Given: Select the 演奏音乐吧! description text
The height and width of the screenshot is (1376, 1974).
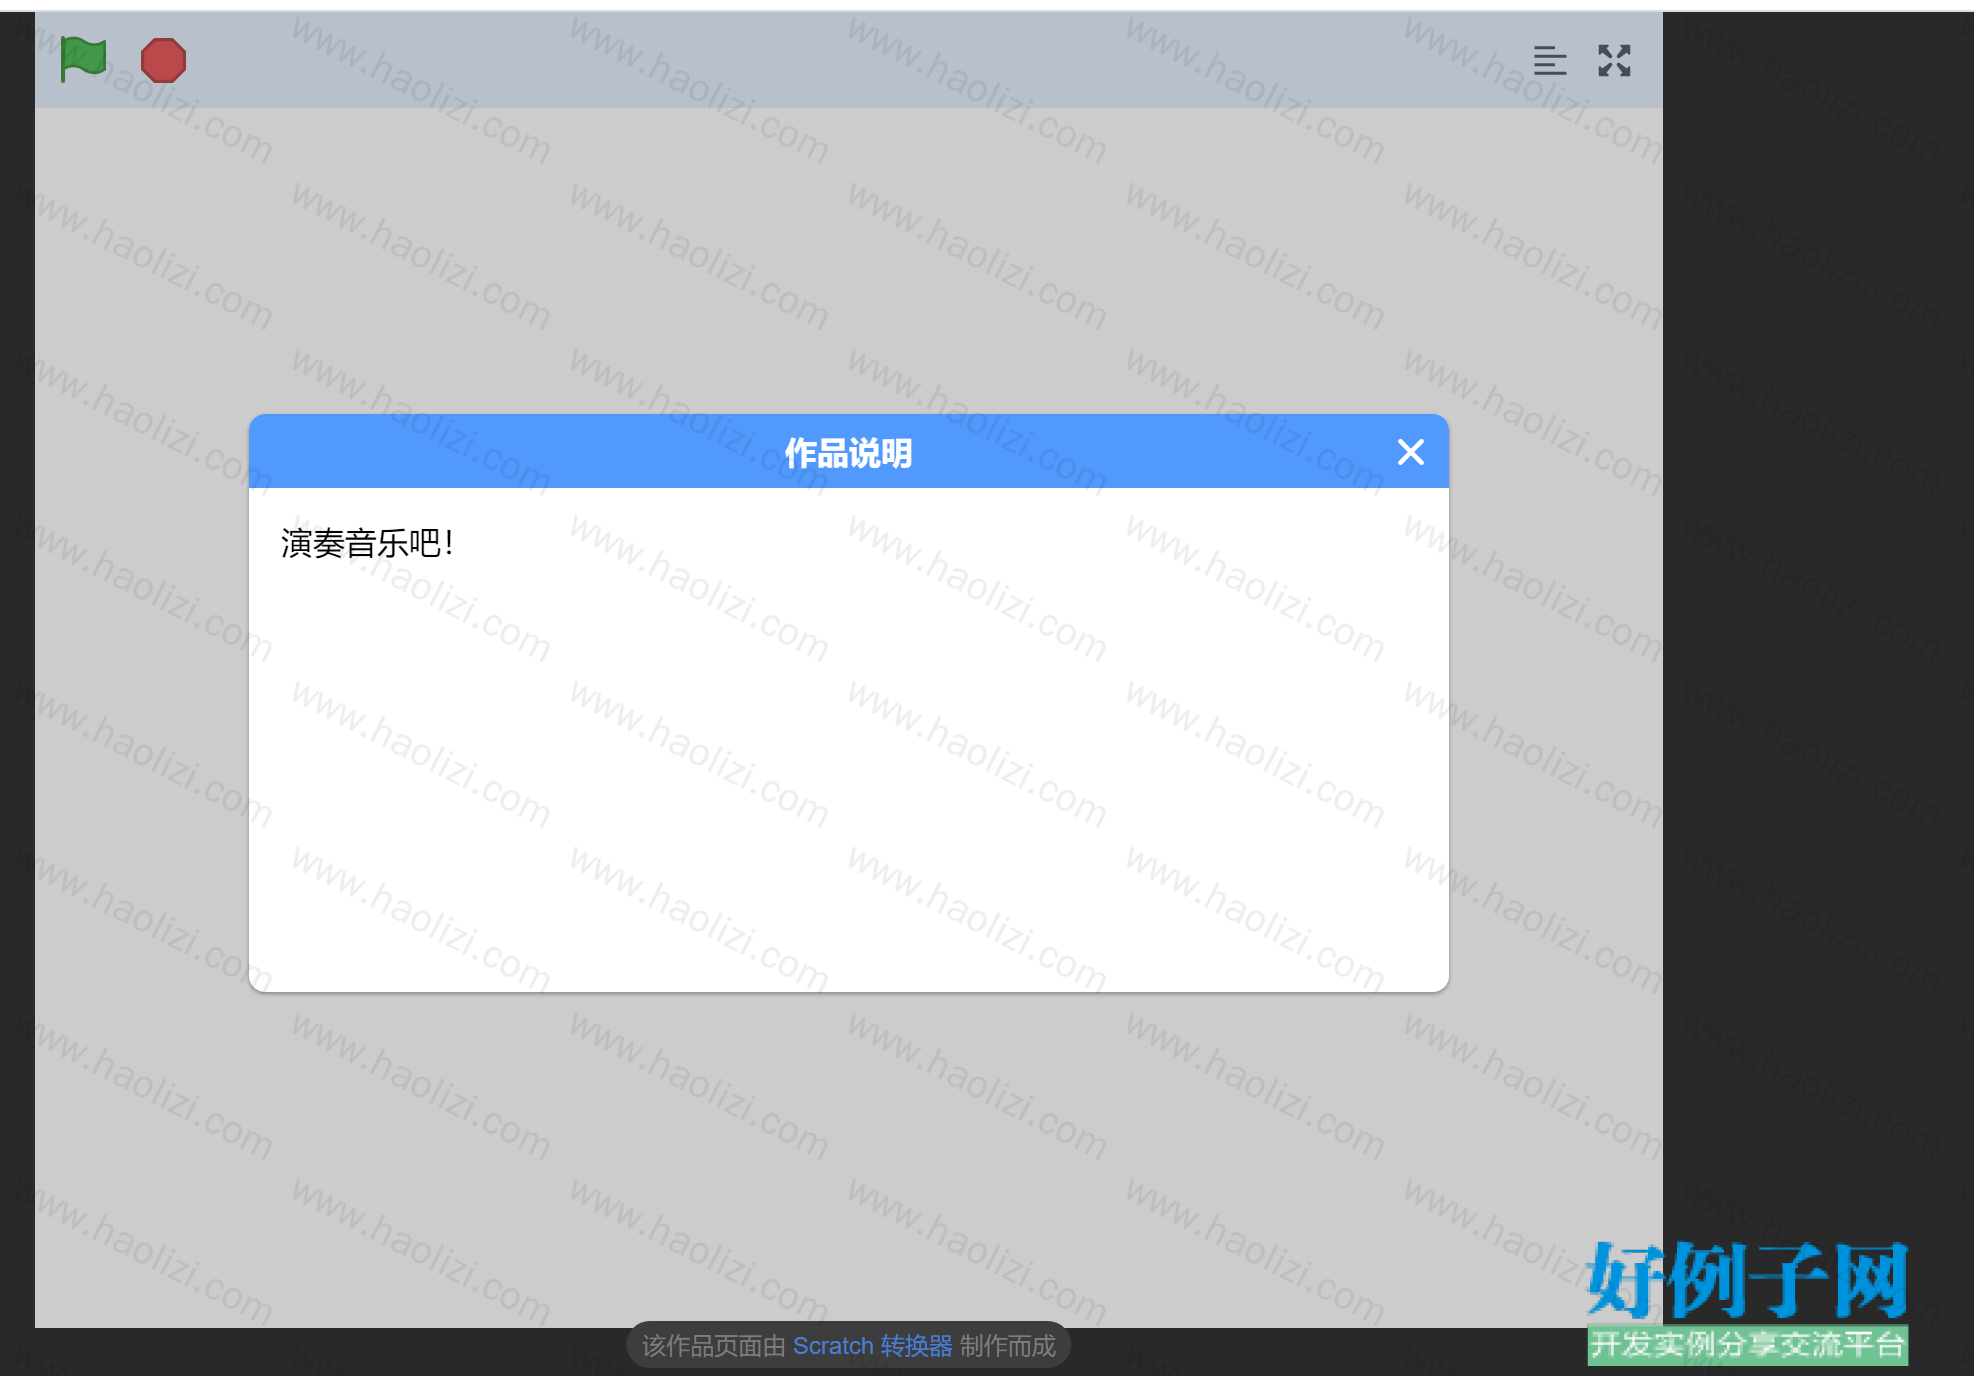Looking at the screenshot, I should coord(367,543).
